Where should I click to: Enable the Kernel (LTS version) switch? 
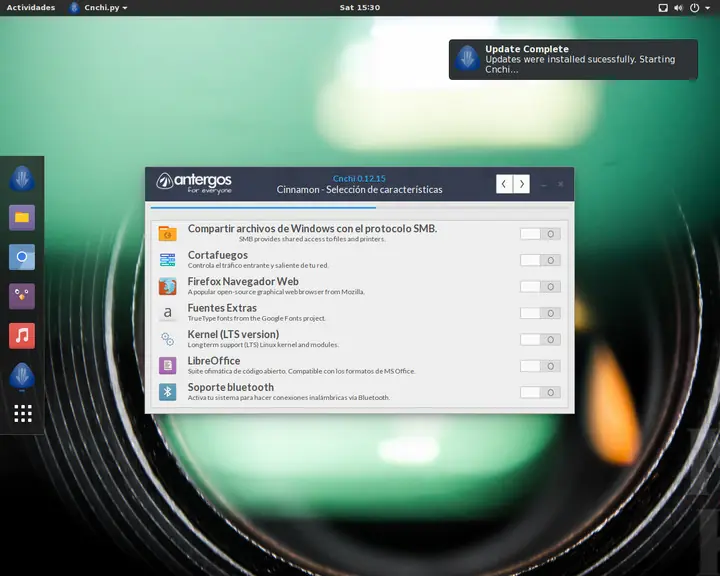coord(540,339)
